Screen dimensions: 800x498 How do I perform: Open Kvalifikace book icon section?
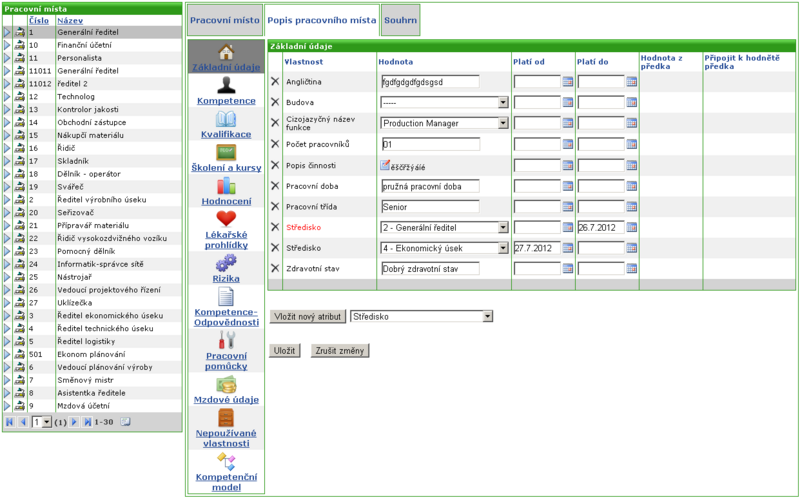[x=226, y=119]
